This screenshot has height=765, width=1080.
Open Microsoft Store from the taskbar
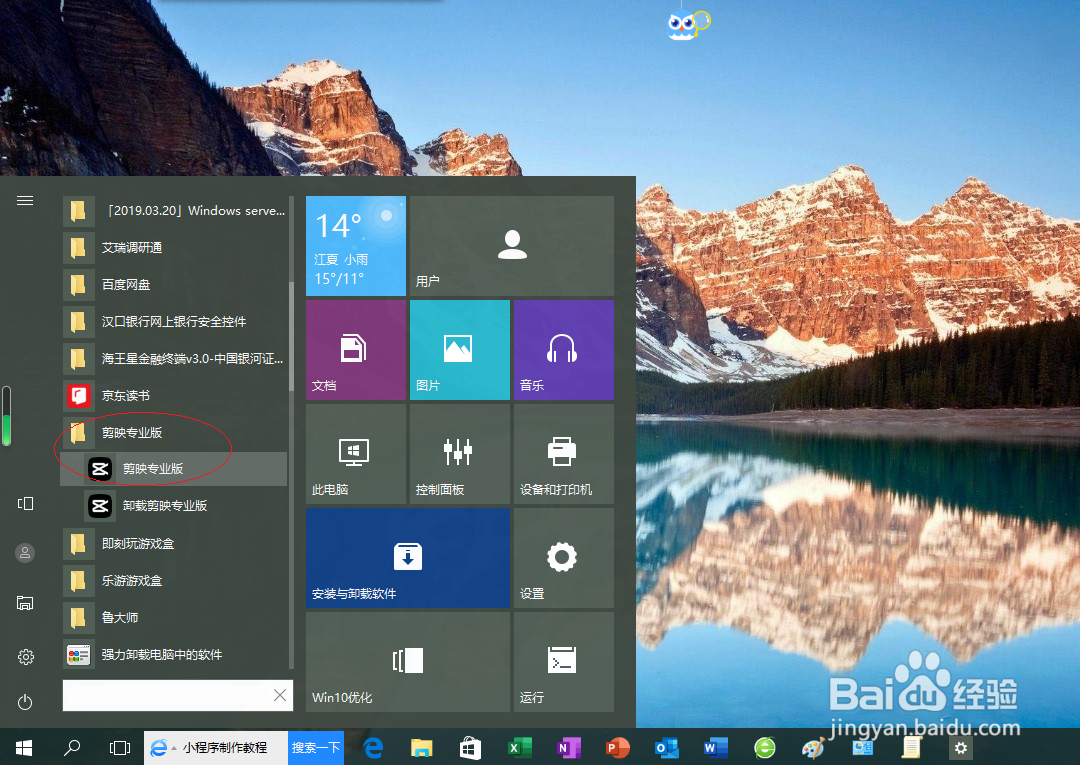pos(470,748)
